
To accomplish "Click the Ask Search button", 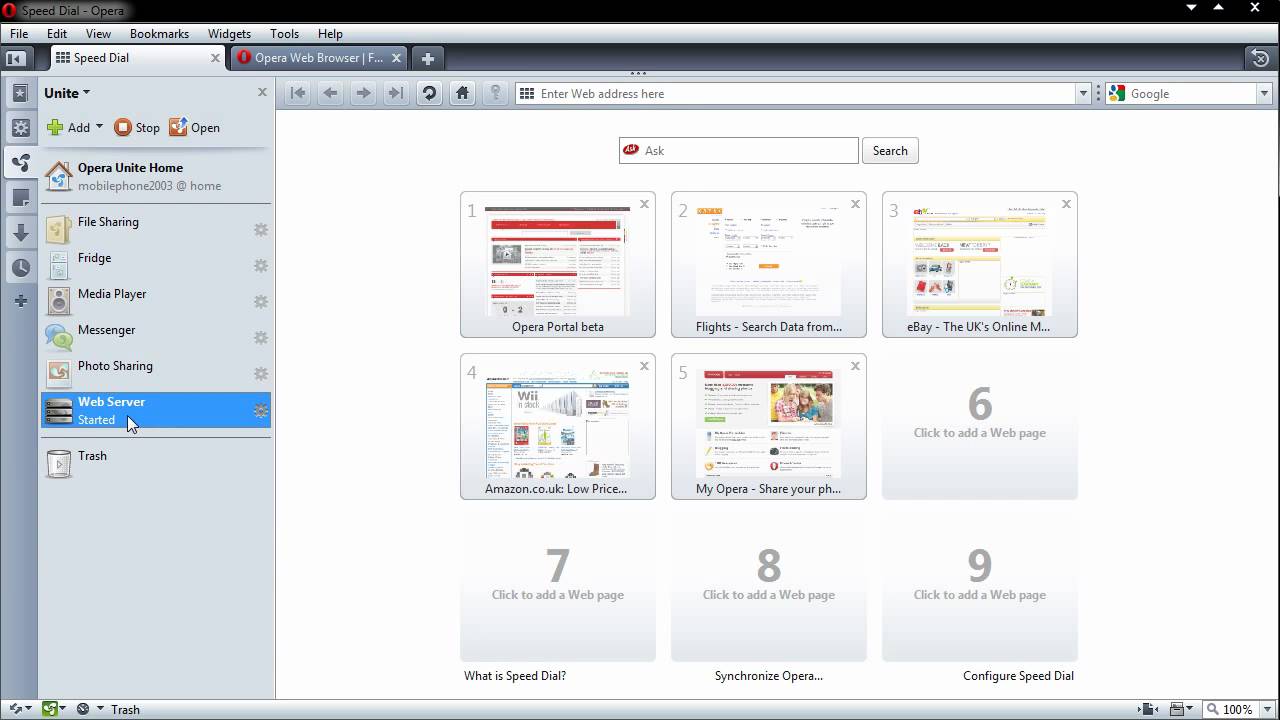I will [x=890, y=151].
